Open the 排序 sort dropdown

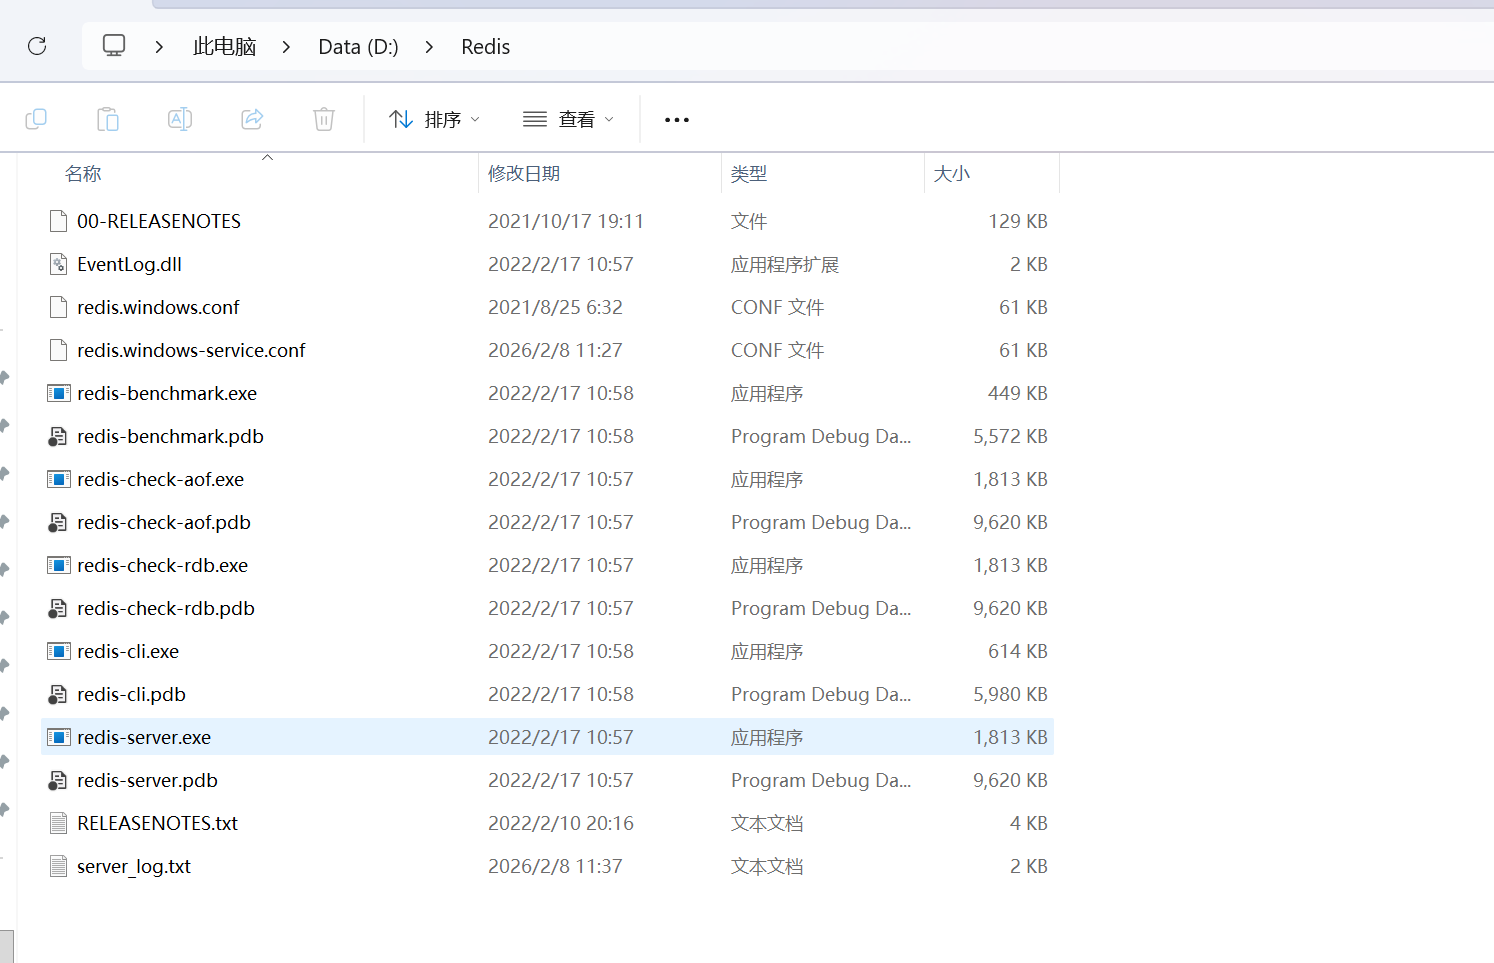[434, 119]
